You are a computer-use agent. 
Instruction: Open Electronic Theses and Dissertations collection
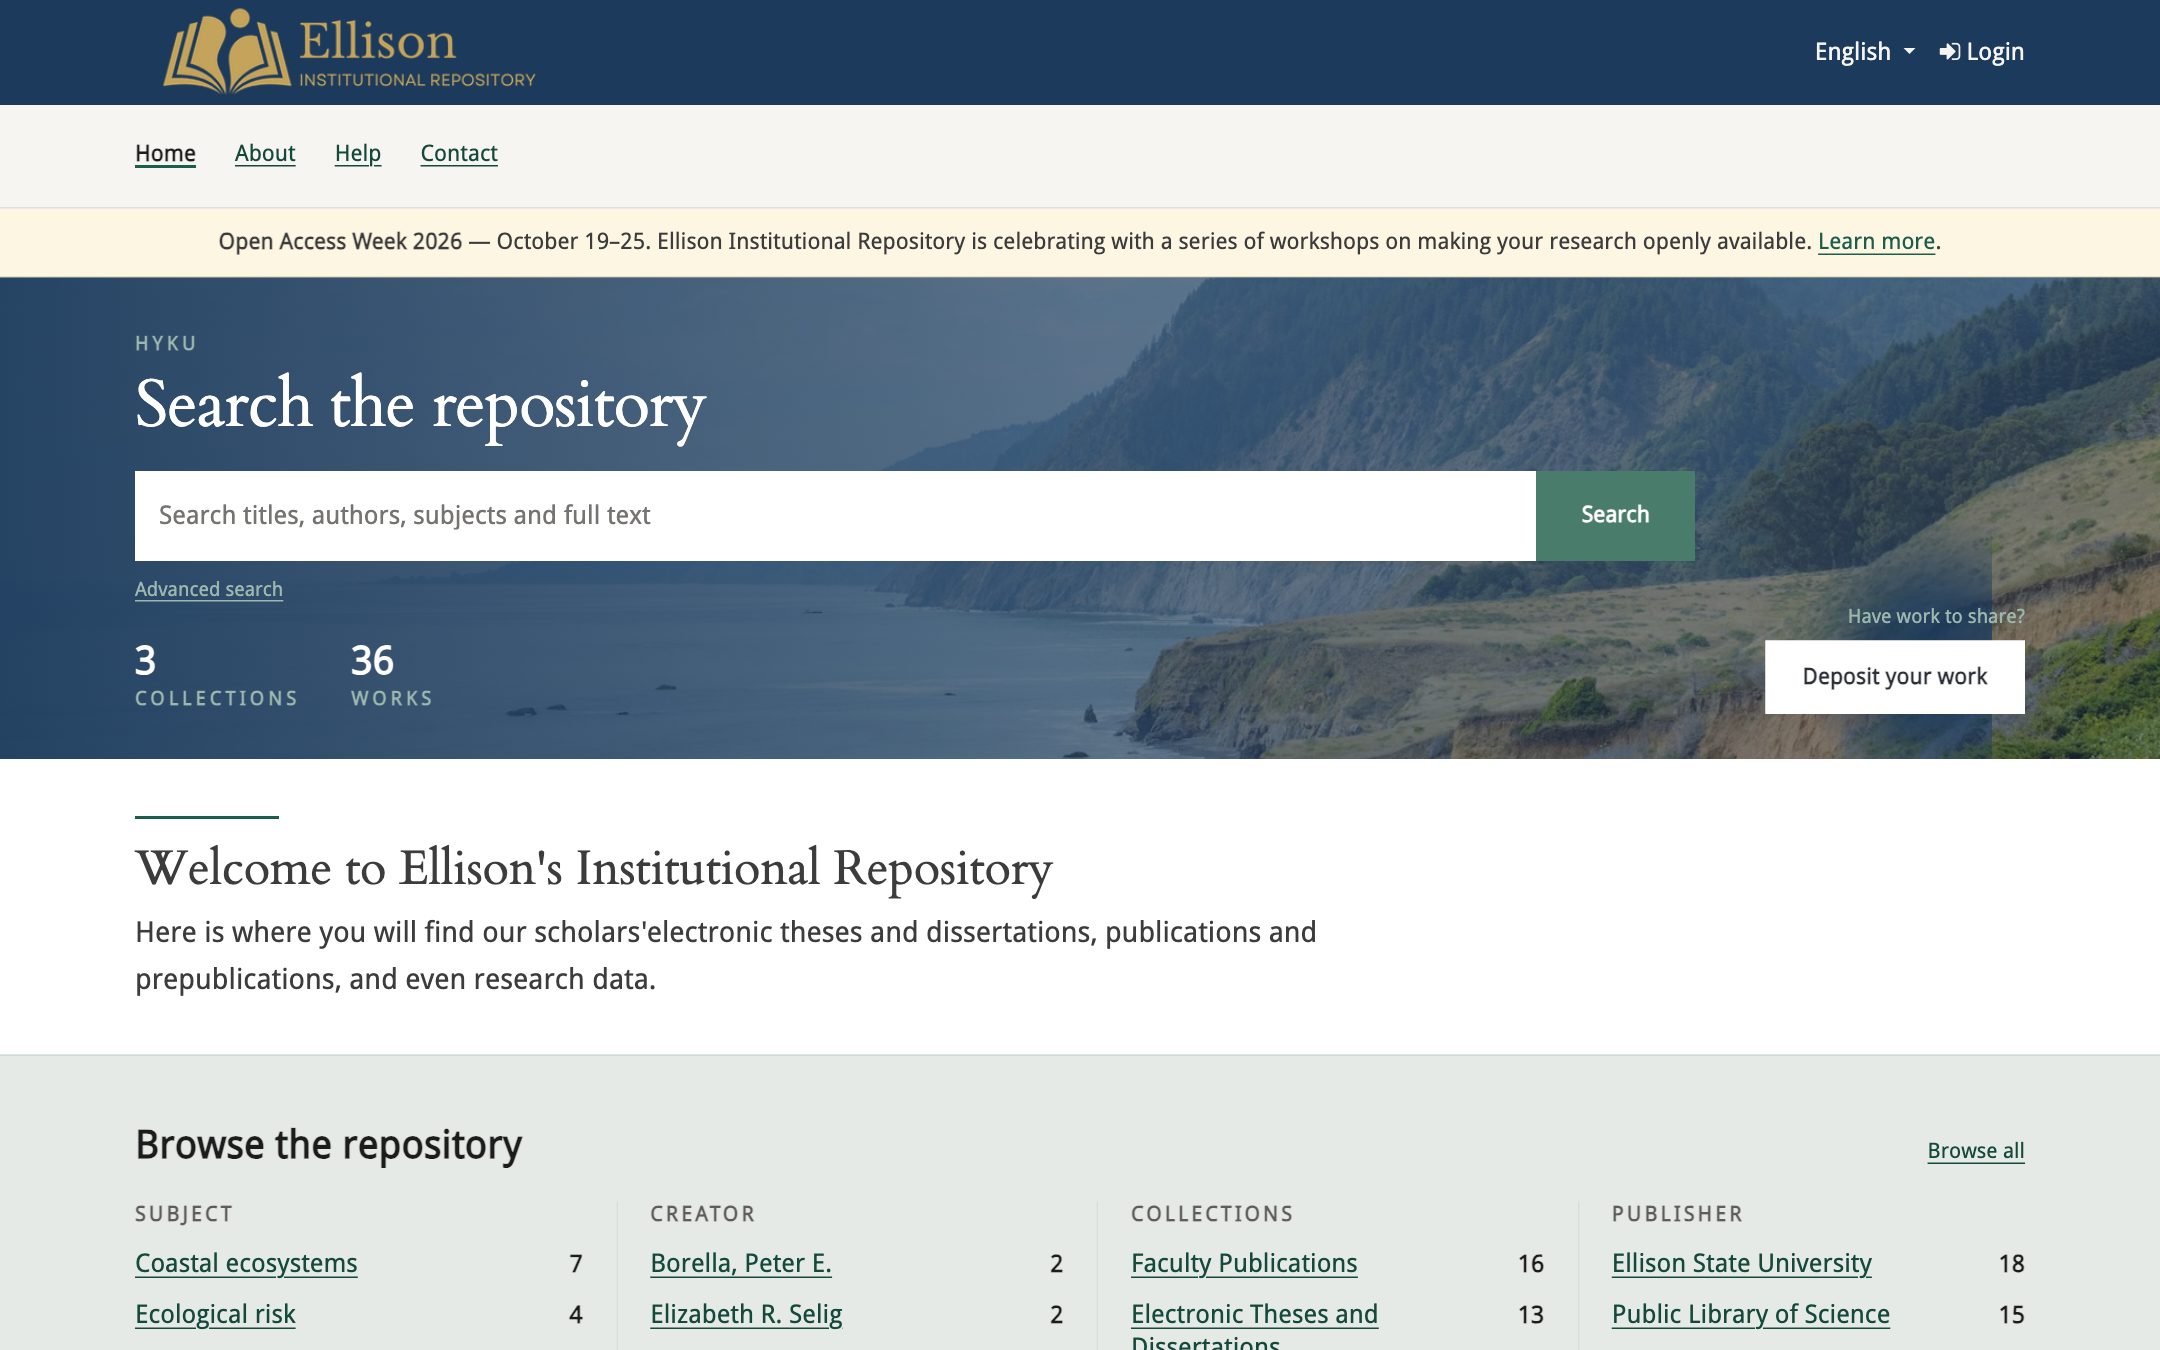[1254, 1326]
